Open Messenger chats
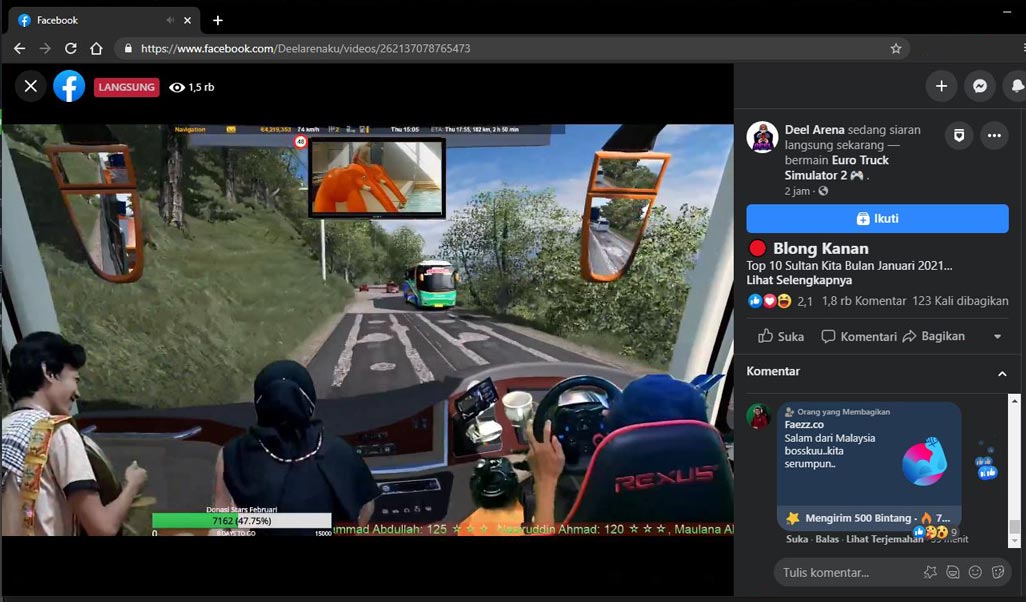This screenshot has height=602, width=1026. (980, 86)
